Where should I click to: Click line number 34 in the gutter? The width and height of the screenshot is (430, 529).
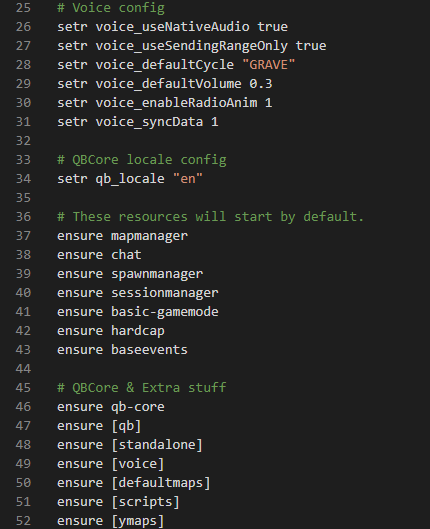coord(23,179)
